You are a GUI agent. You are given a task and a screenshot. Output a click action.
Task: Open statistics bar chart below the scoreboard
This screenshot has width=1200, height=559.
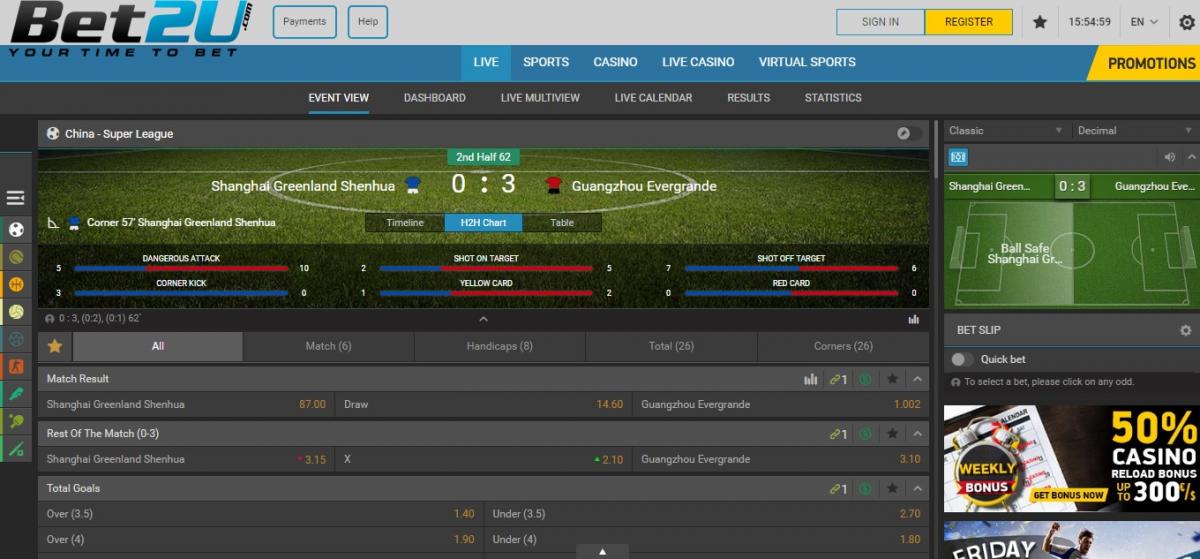point(914,319)
